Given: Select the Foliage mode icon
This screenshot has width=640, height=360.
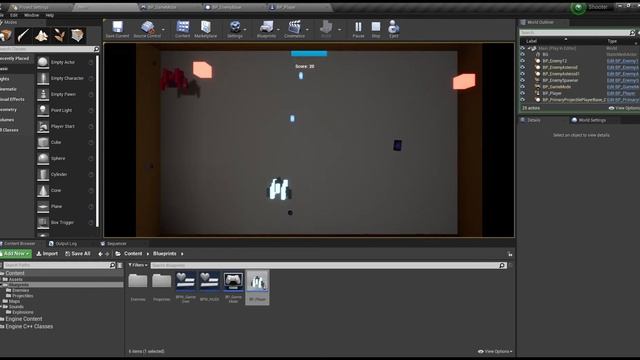Looking at the screenshot, I should click(x=60, y=36).
